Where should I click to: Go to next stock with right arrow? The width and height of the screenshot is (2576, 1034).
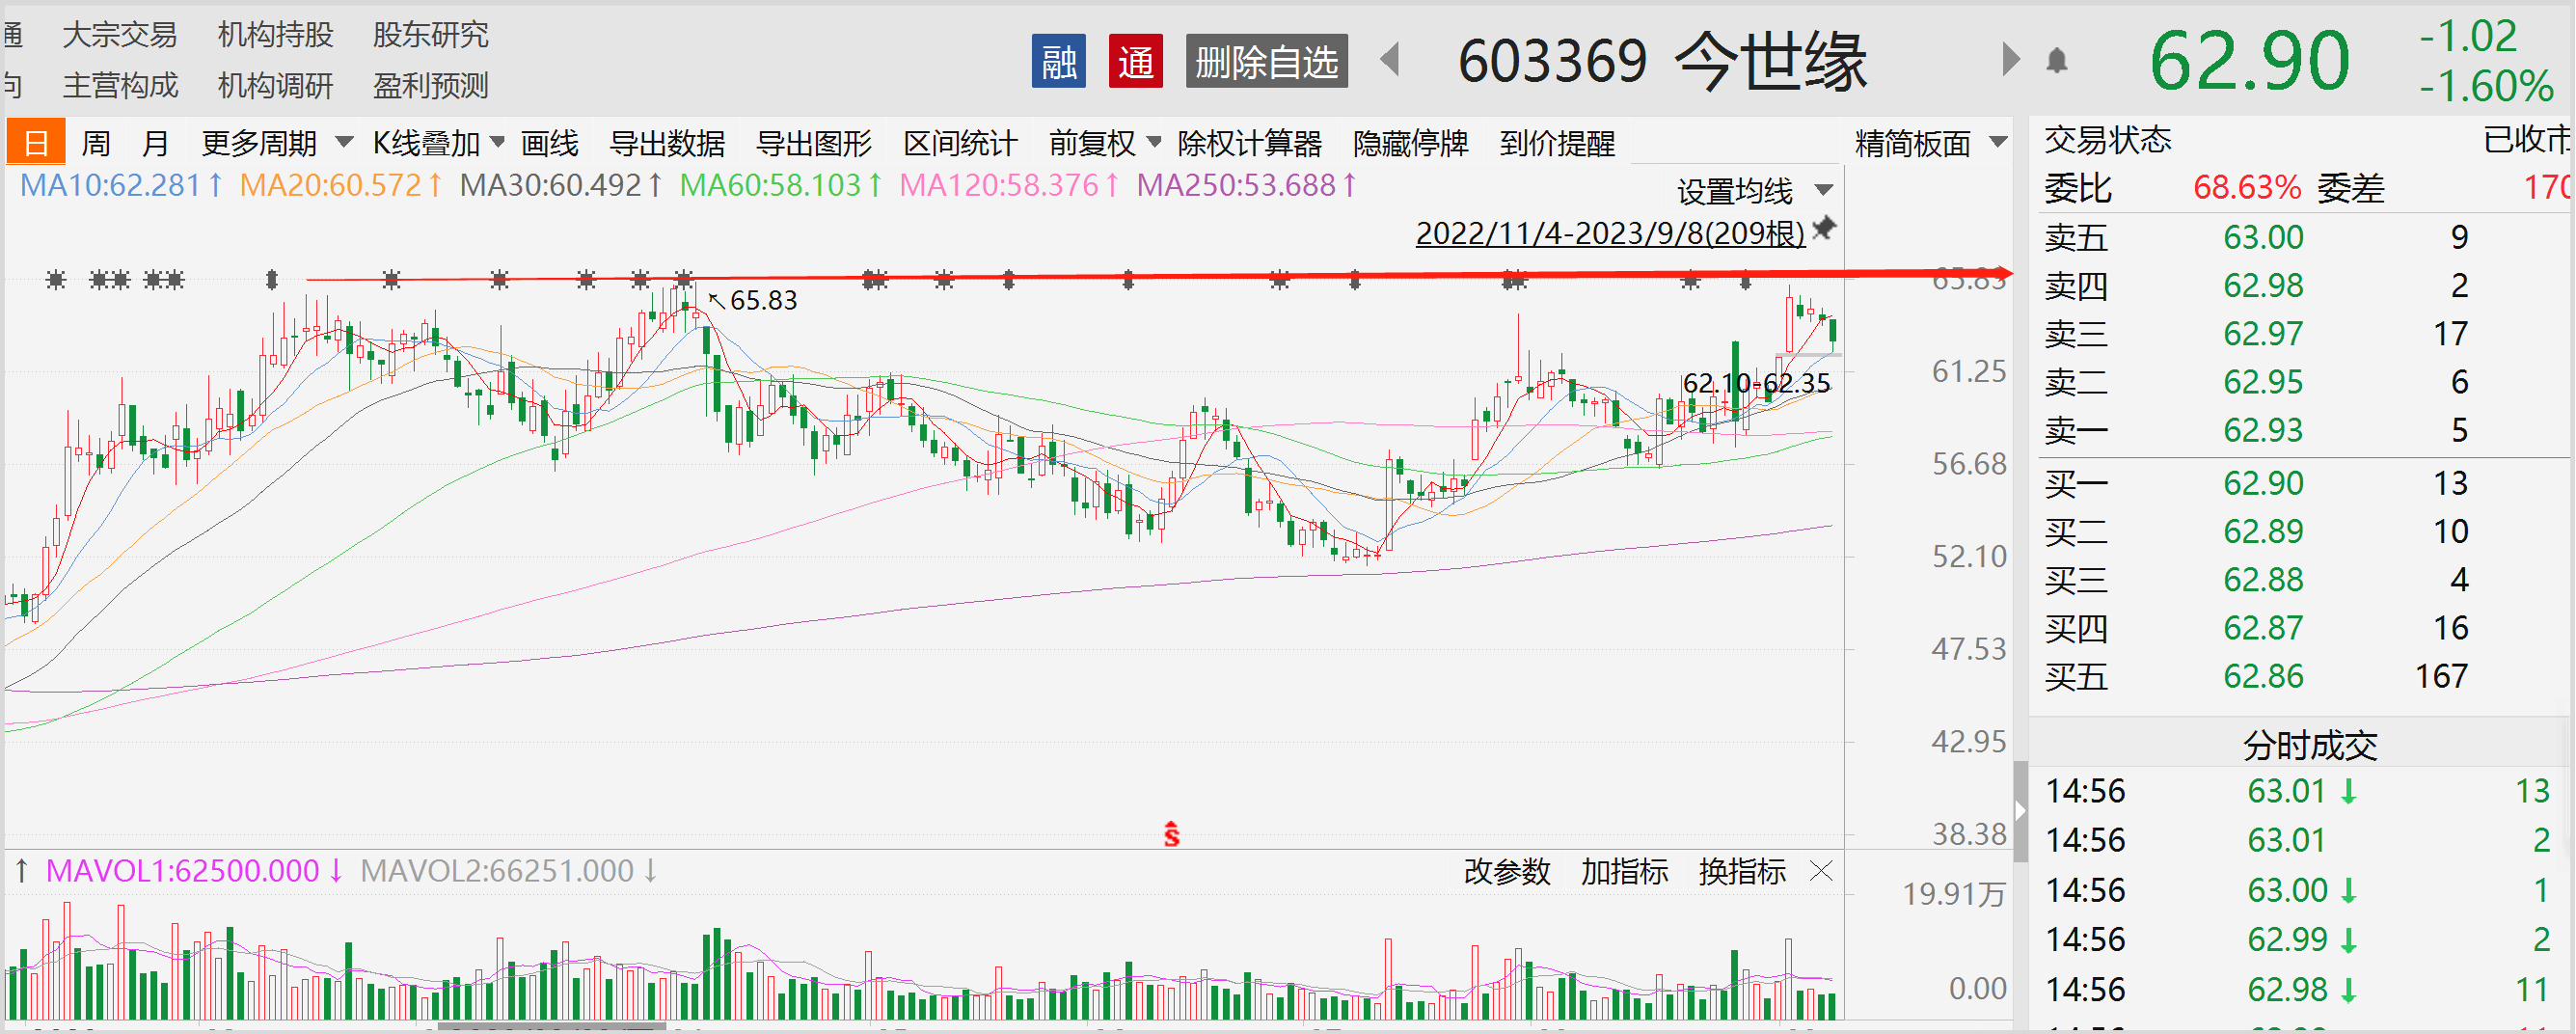[2010, 59]
